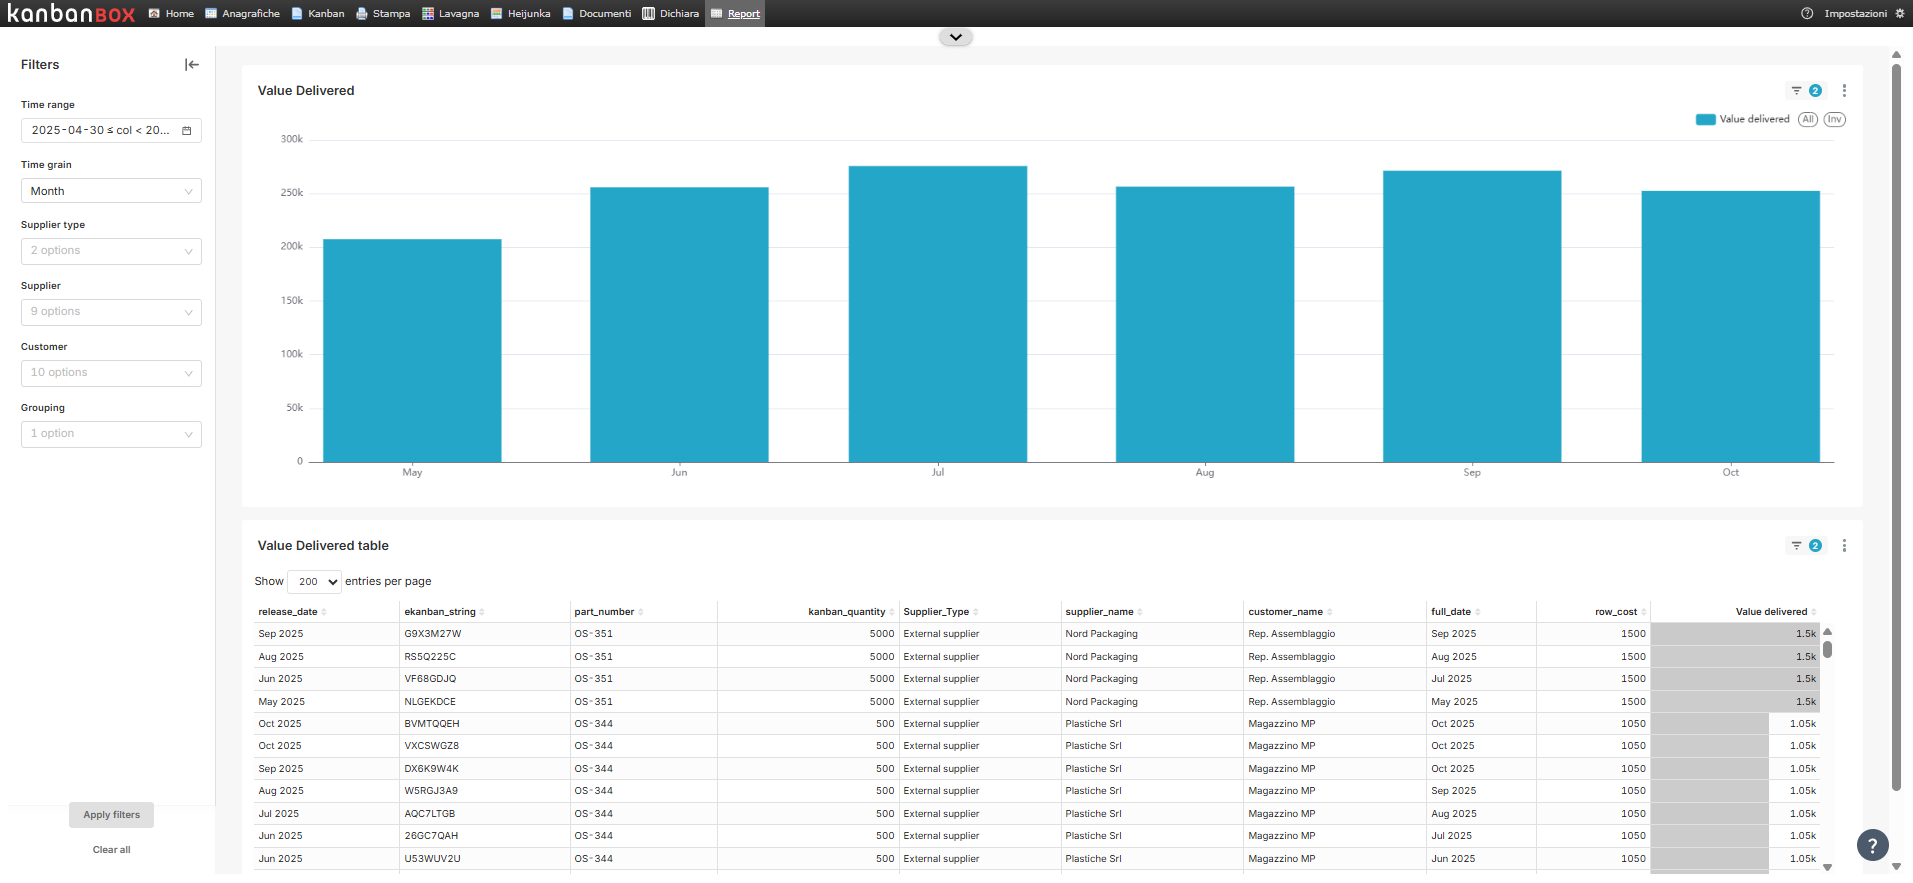This screenshot has height=883, width=1913.
Task: Select 'All' legend toggle in chart
Action: [x=1807, y=119]
